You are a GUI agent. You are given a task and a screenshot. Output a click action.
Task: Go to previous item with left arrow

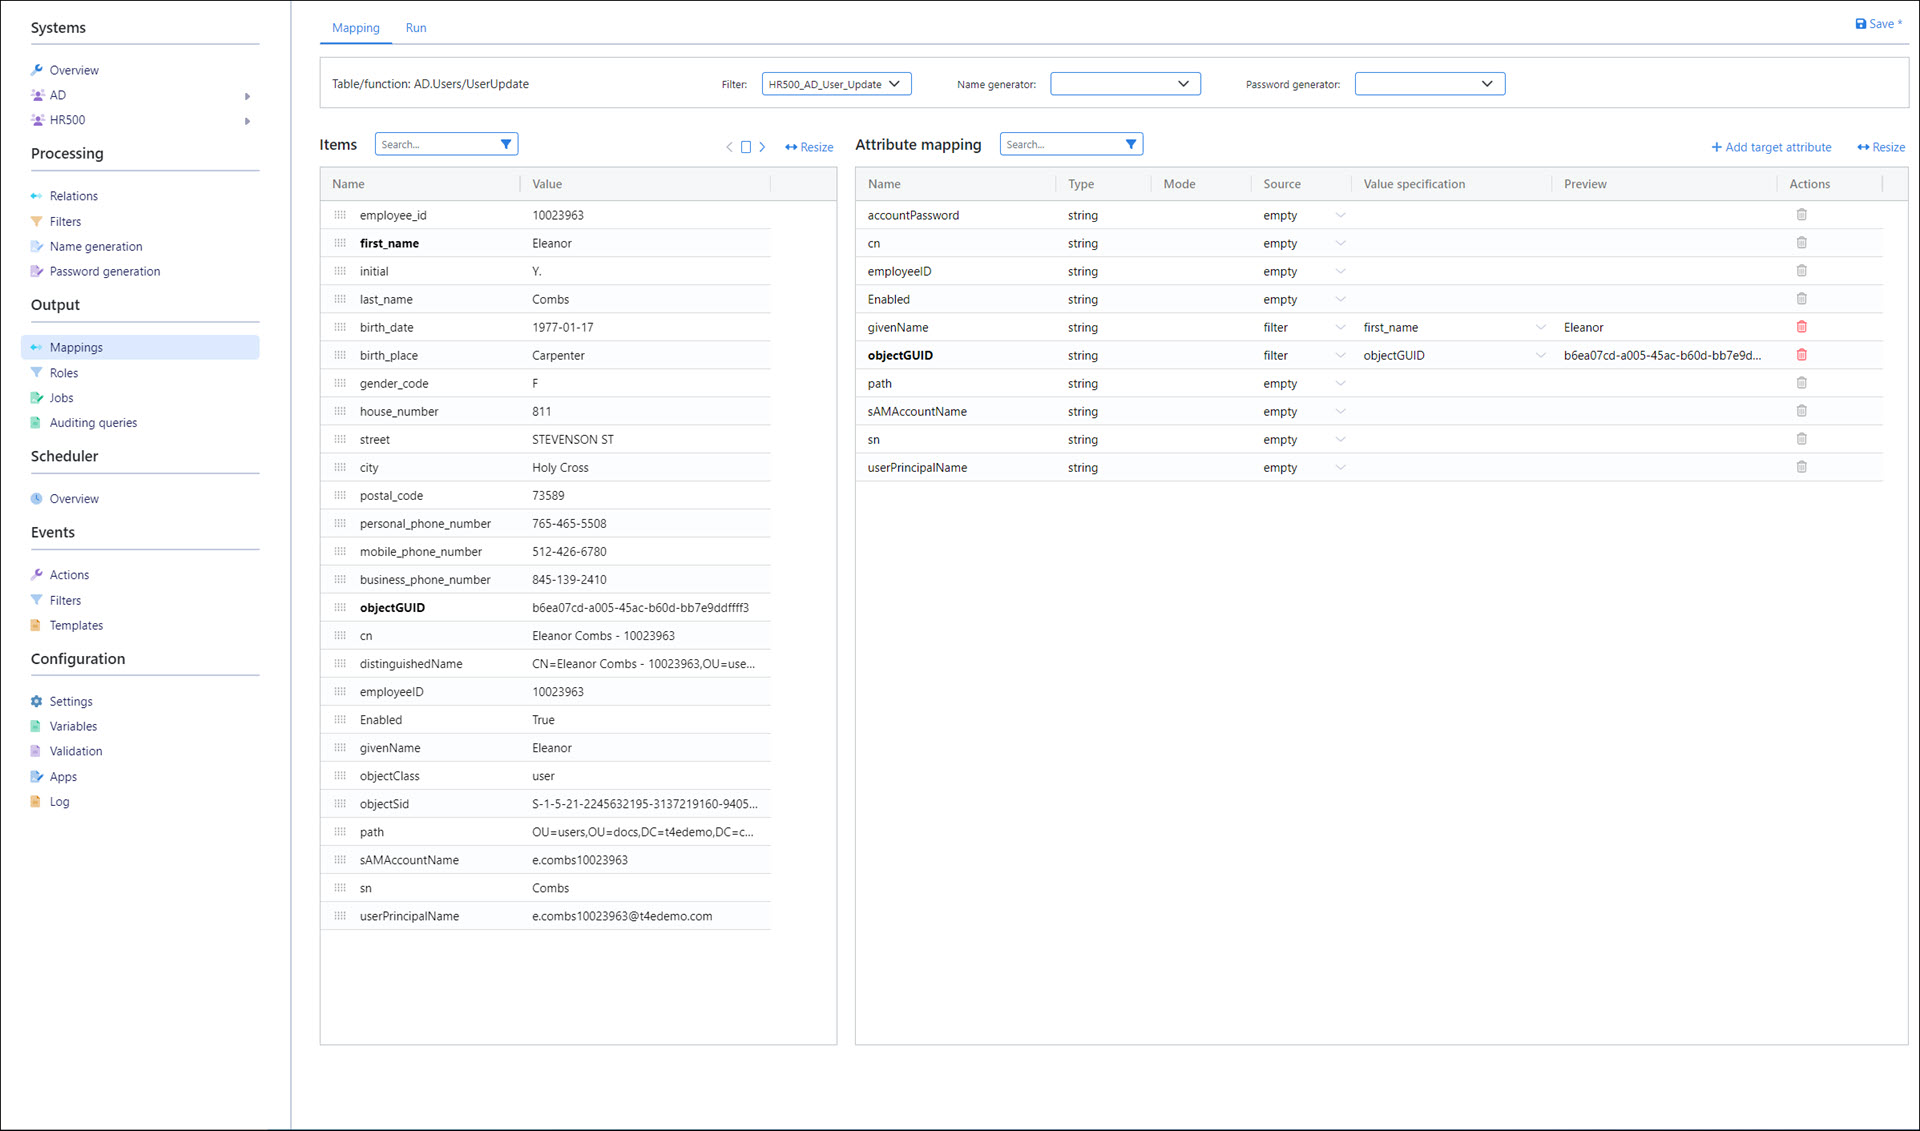tap(729, 147)
